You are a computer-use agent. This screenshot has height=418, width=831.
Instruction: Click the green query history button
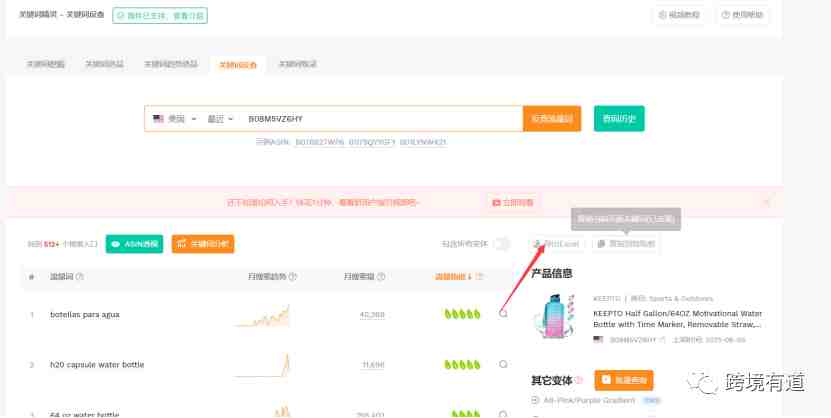(x=619, y=119)
